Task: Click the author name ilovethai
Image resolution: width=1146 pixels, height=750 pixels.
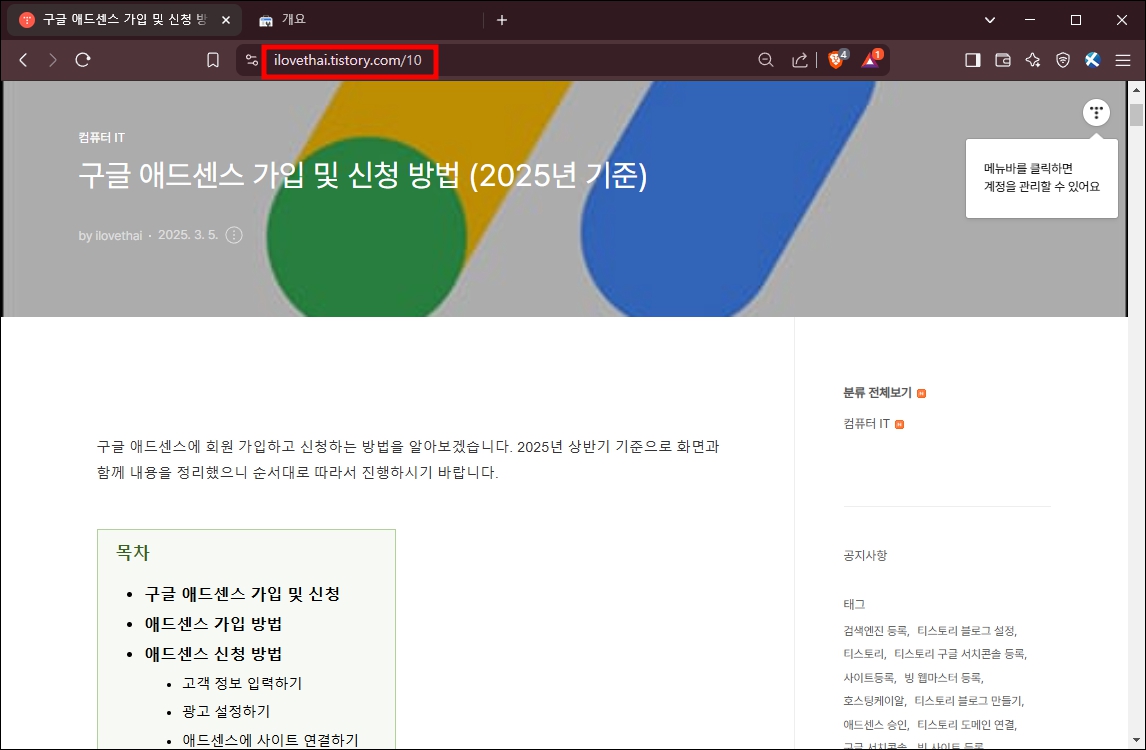Action: point(118,235)
